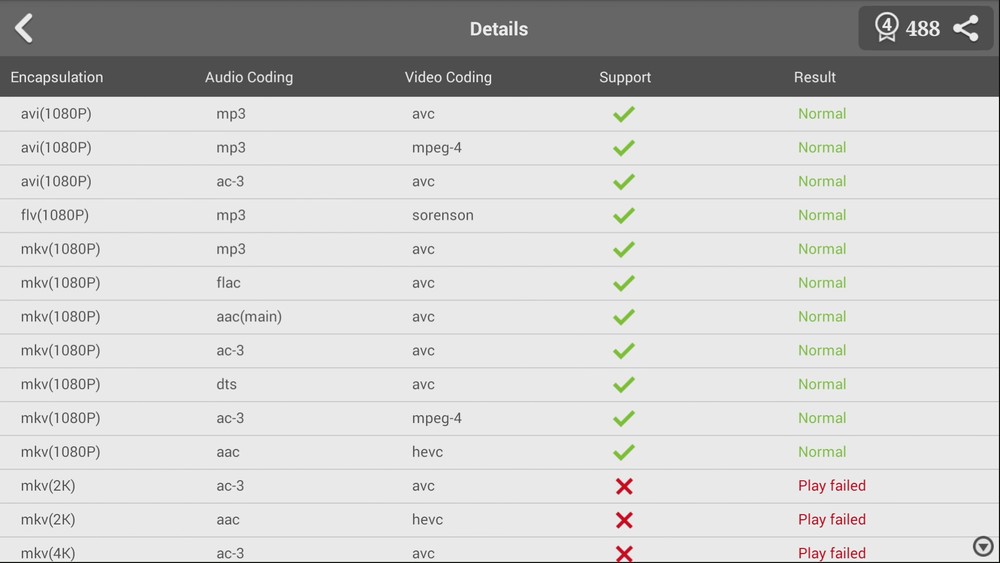Viewport: 1000px width, 563px height.
Task: Click the Support column header
Action: tap(625, 77)
